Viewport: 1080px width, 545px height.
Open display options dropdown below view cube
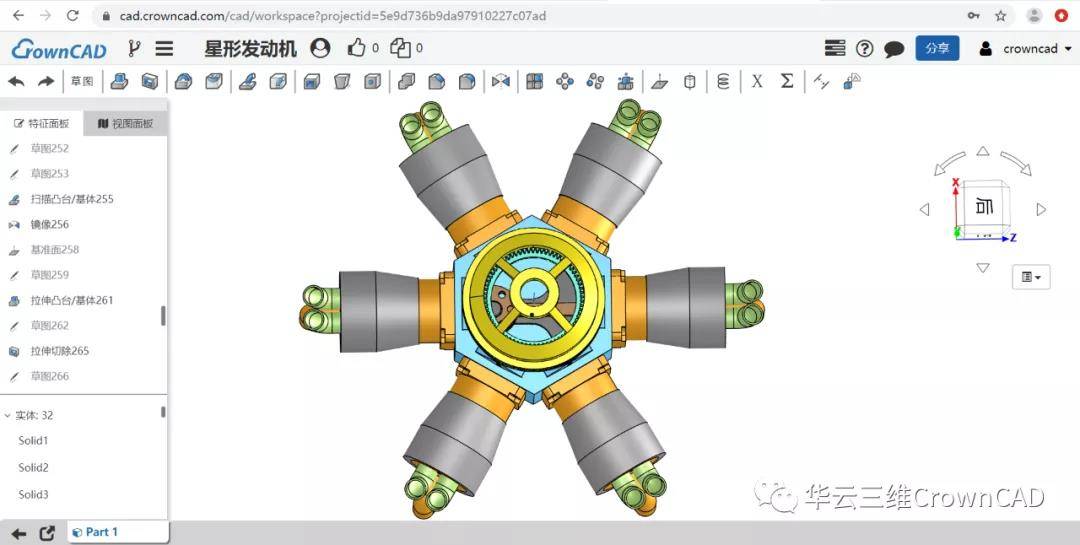[x=1030, y=277]
